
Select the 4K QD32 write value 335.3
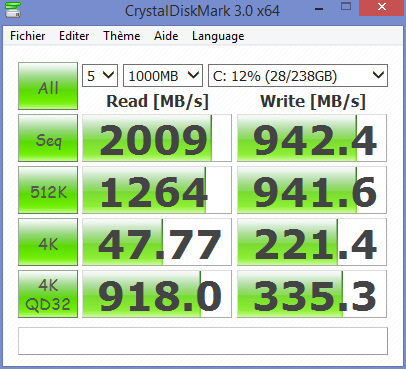312,294
